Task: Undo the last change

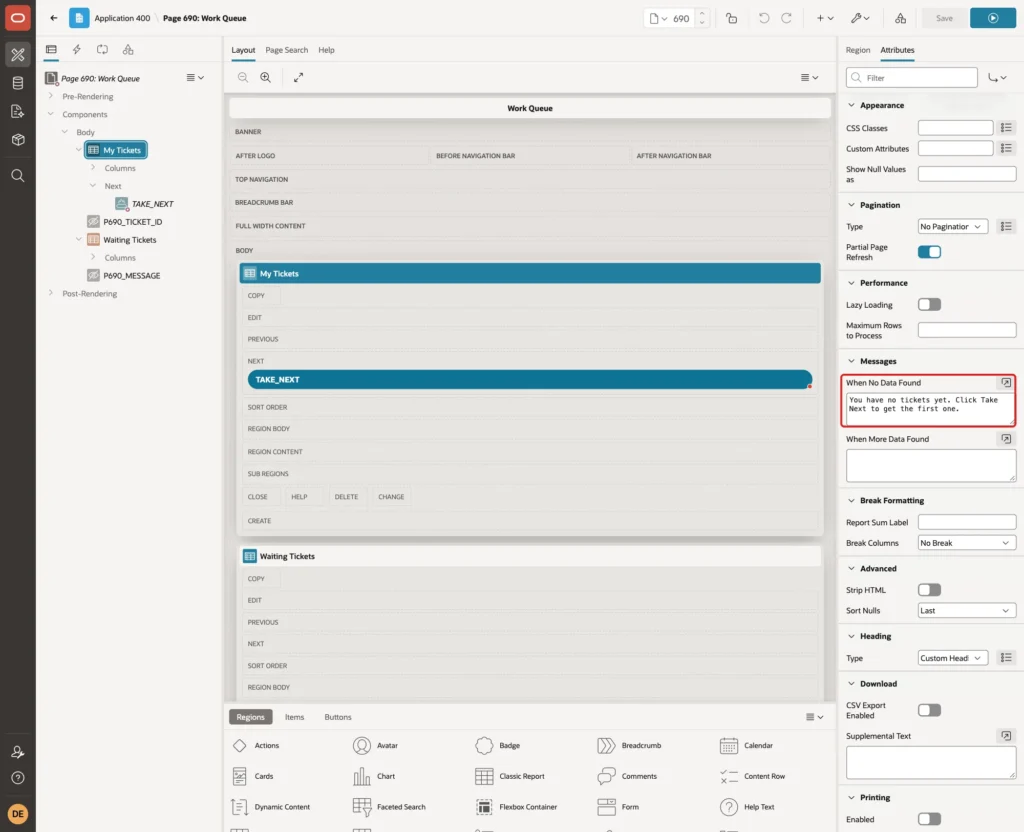Action: pos(763,18)
